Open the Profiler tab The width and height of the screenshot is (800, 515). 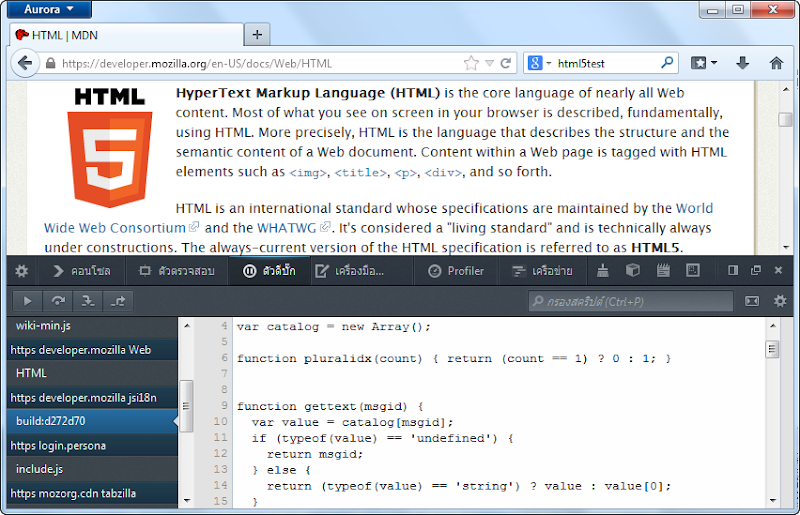point(456,271)
